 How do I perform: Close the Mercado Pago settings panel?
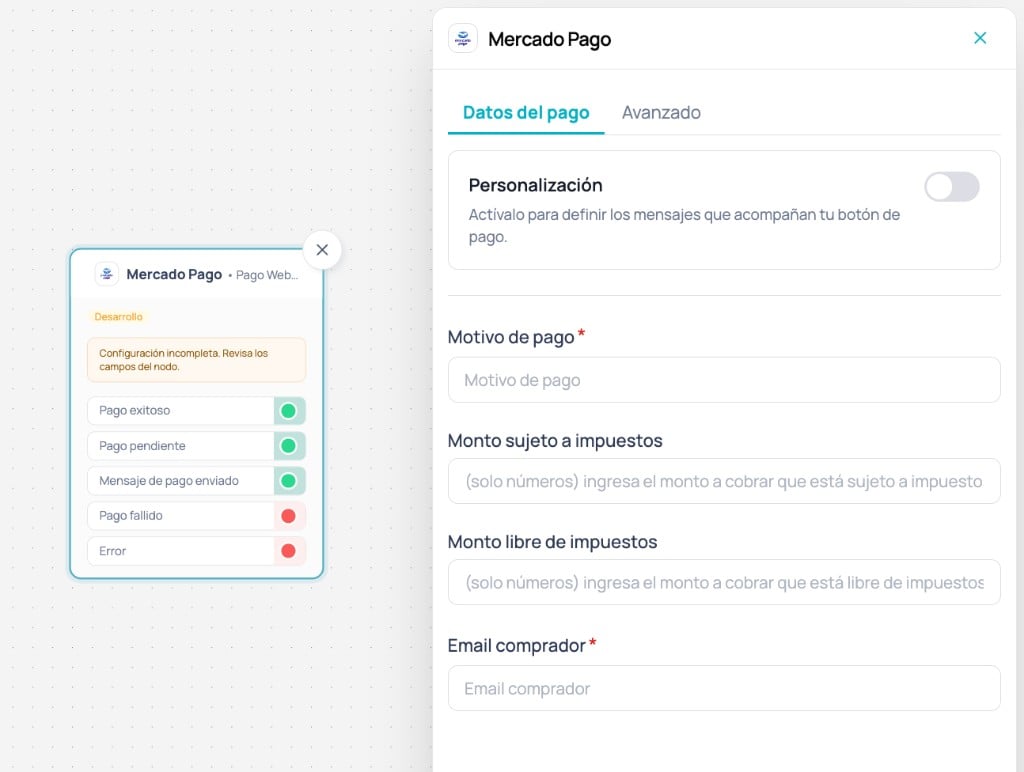(980, 38)
